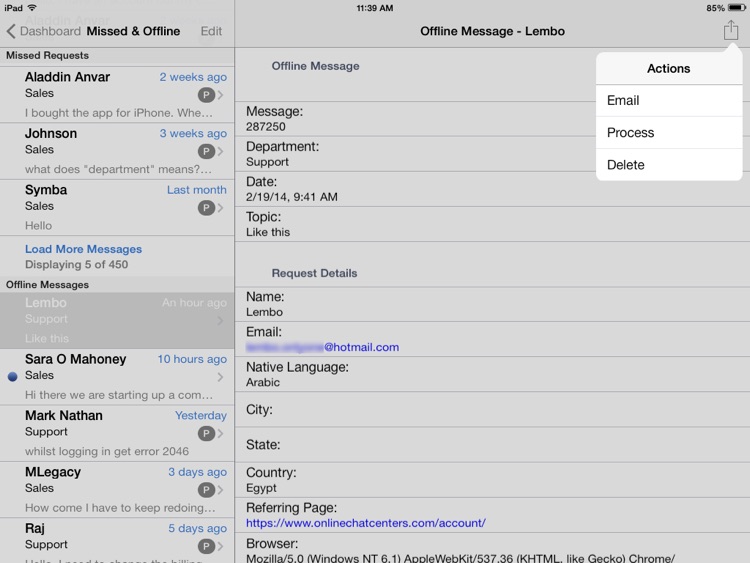Tap the P badge on Aladdin Anvar row
The image size is (750, 563).
(x=206, y=95)
